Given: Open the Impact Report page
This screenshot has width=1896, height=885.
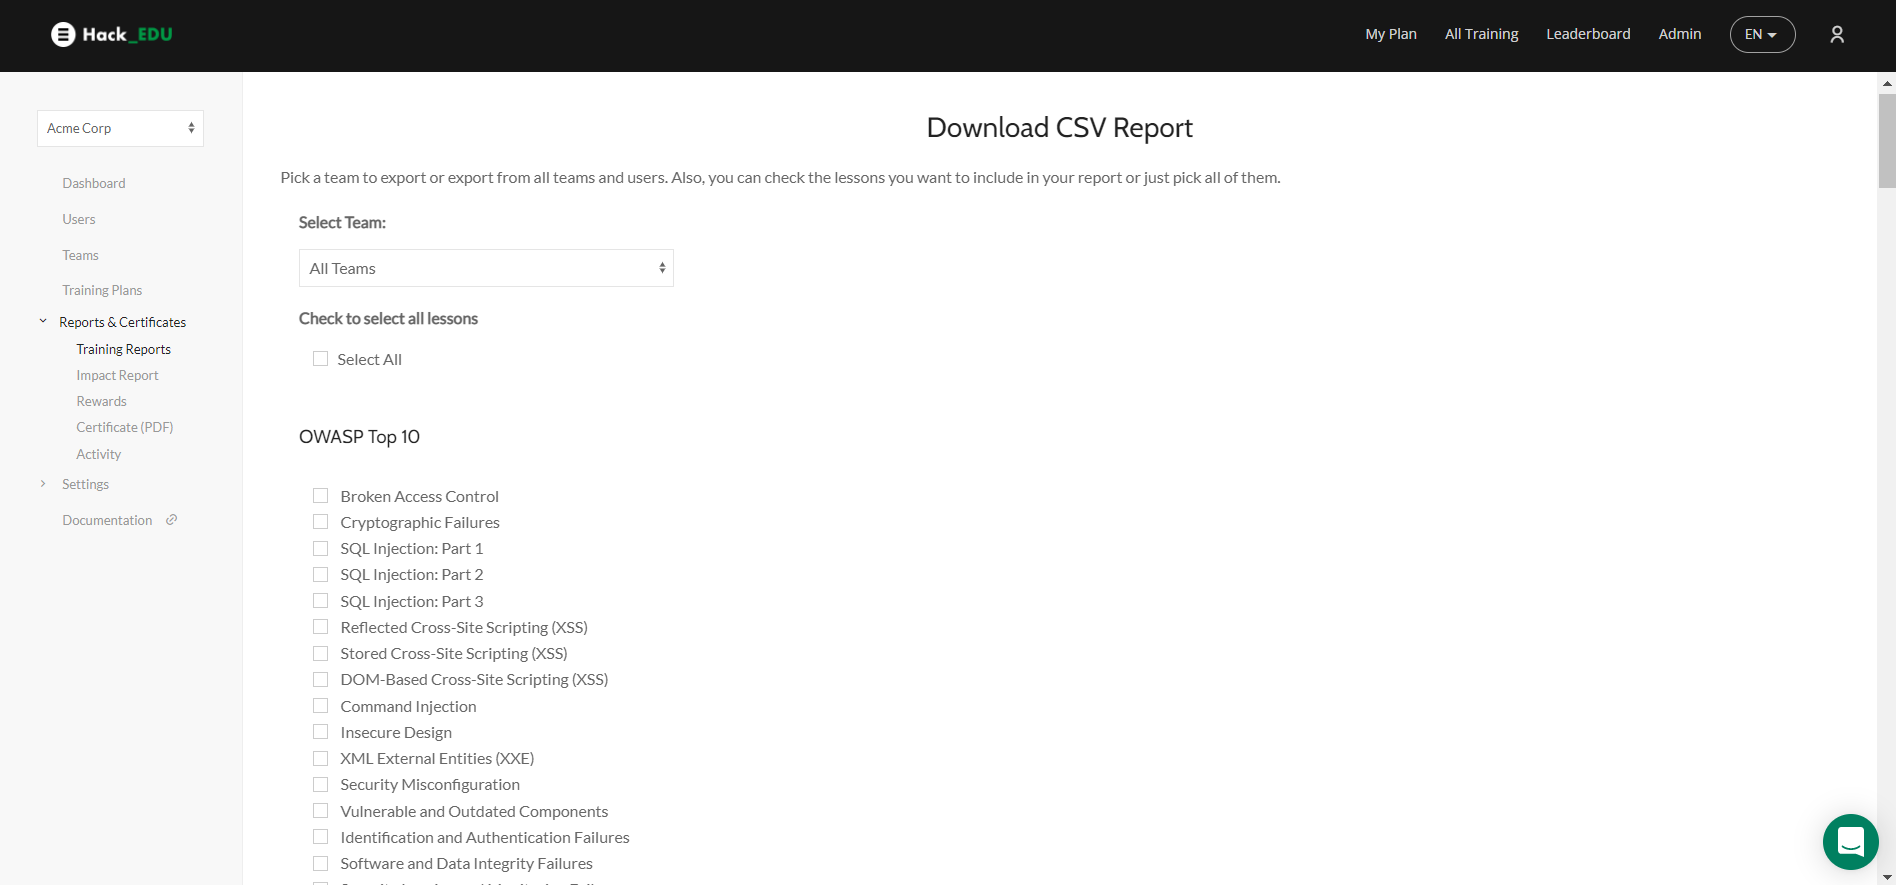Looking at the screenshot, I should pyautogui.click(x=117, y=375).
